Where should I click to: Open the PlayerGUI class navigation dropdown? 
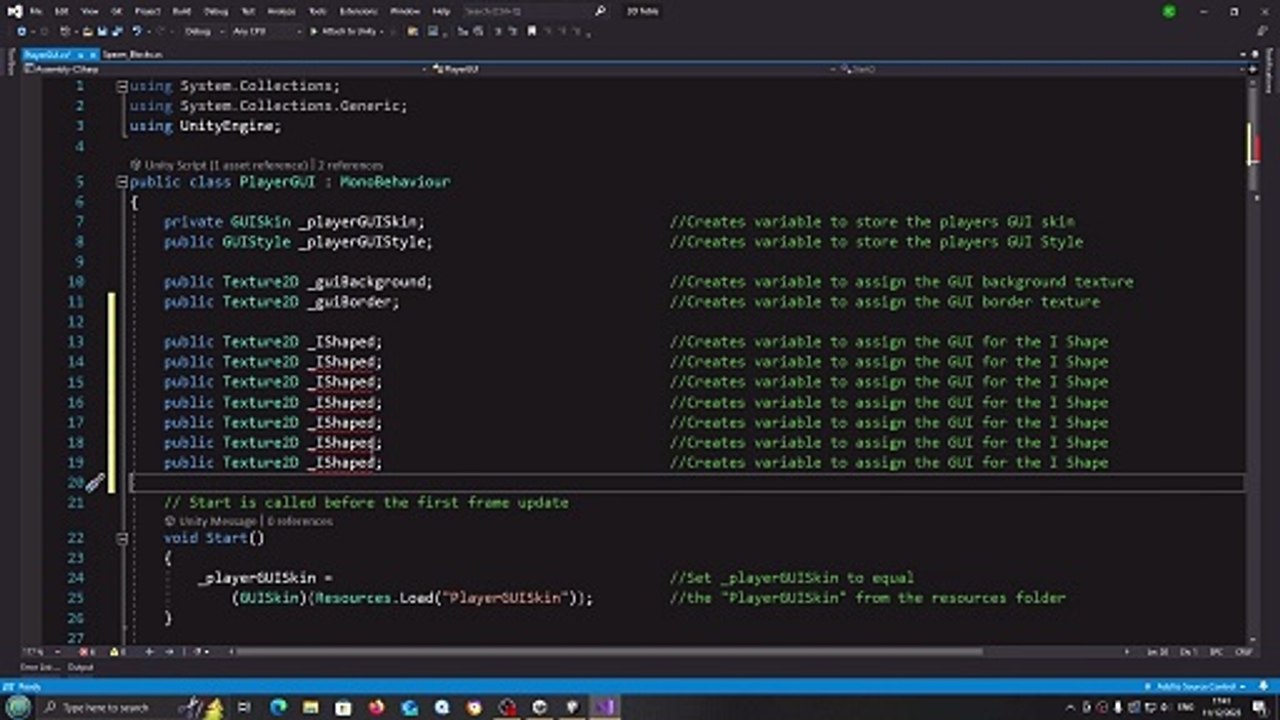click(x=633, y=69)
